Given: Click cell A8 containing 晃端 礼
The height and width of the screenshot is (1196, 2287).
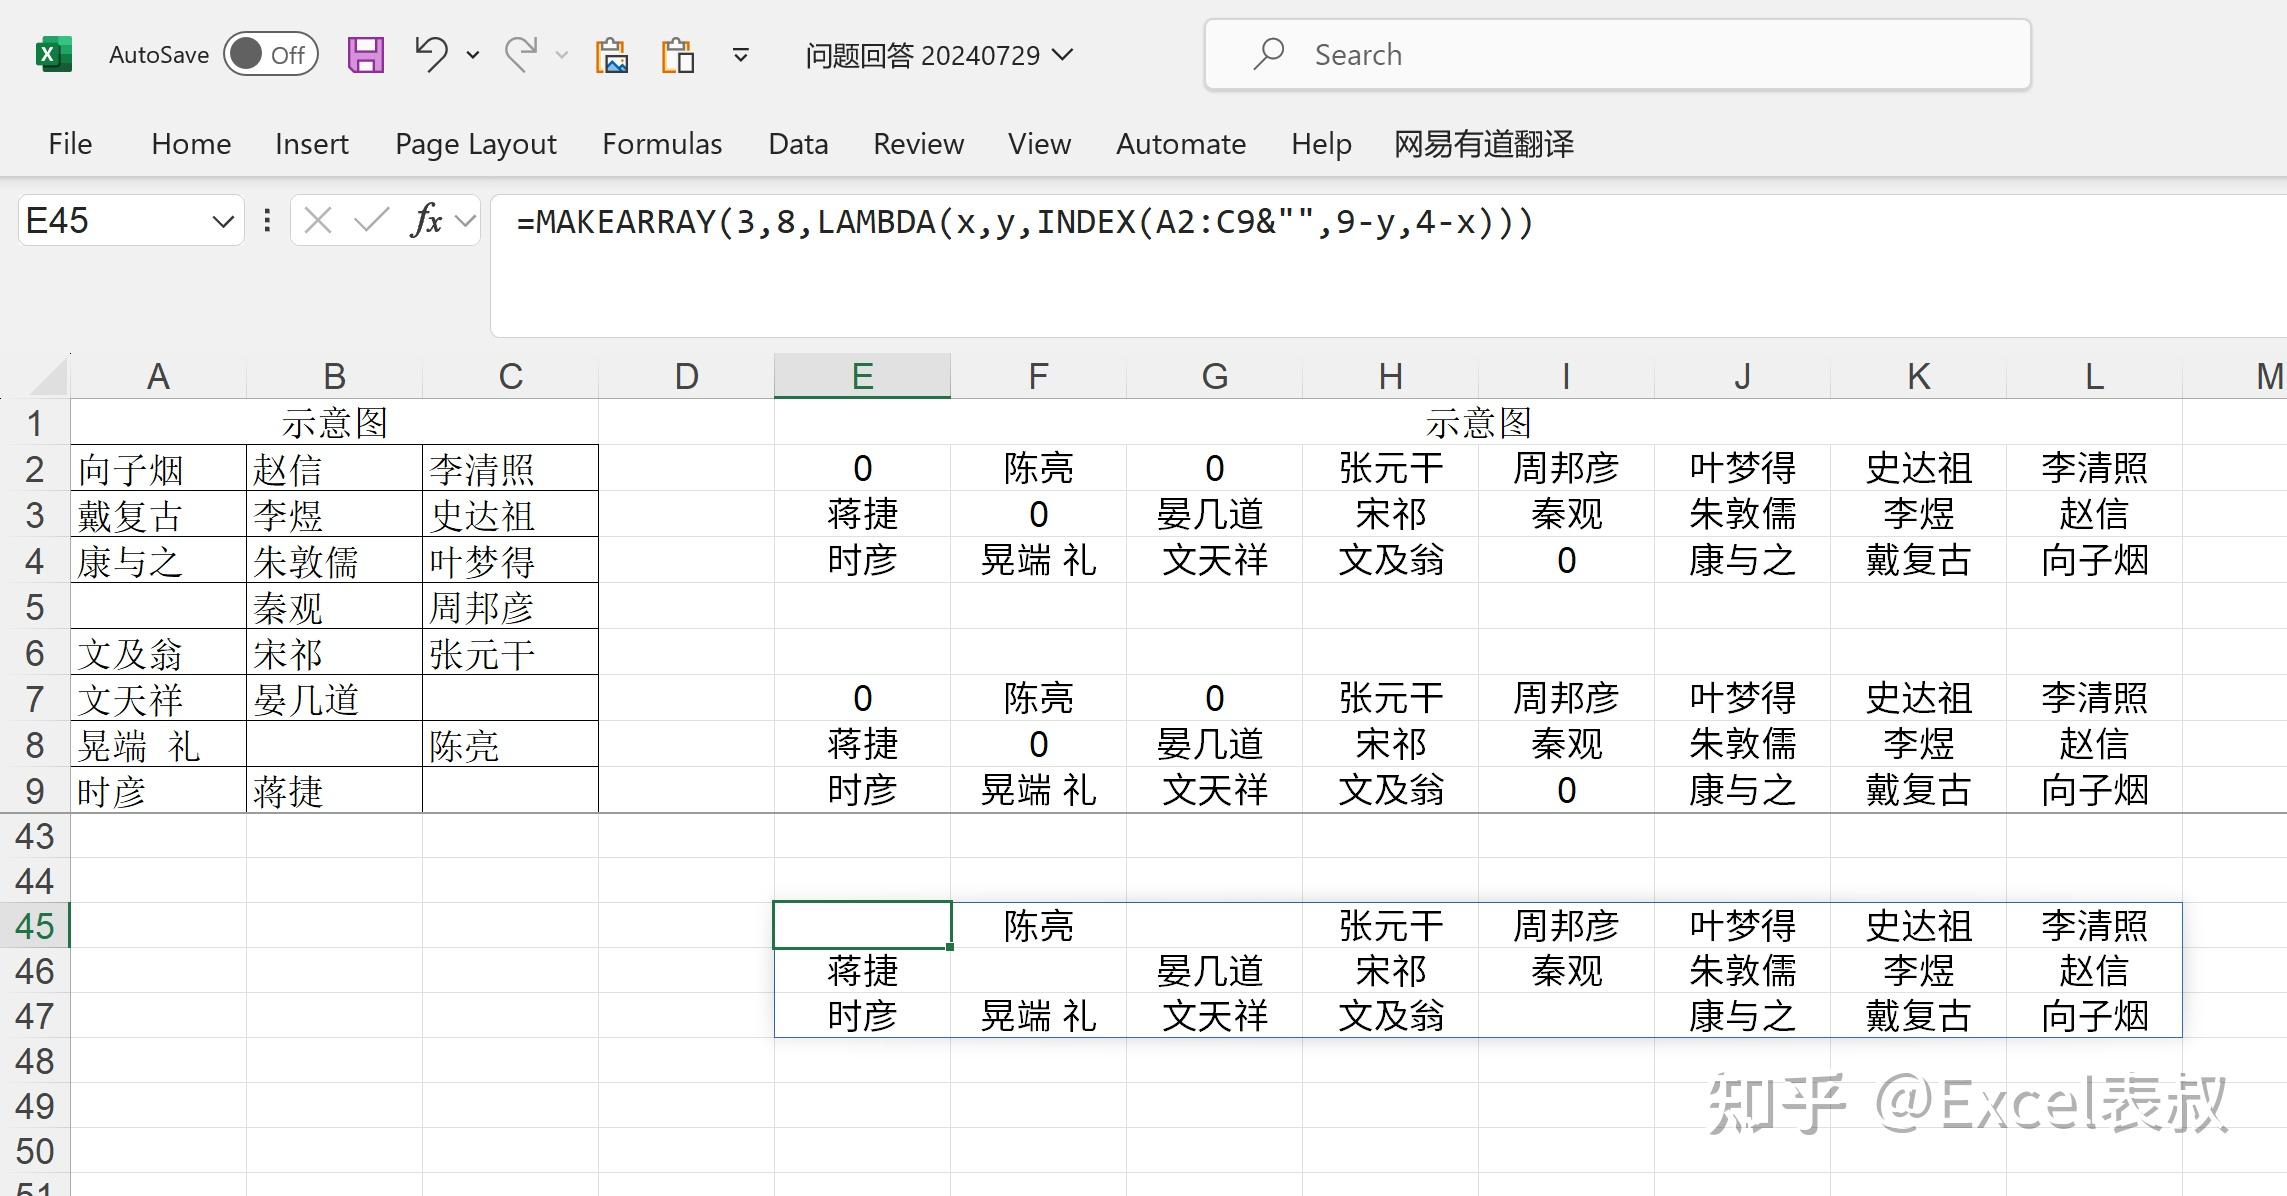Looking at the screenshot, I should tap(158, 745).
